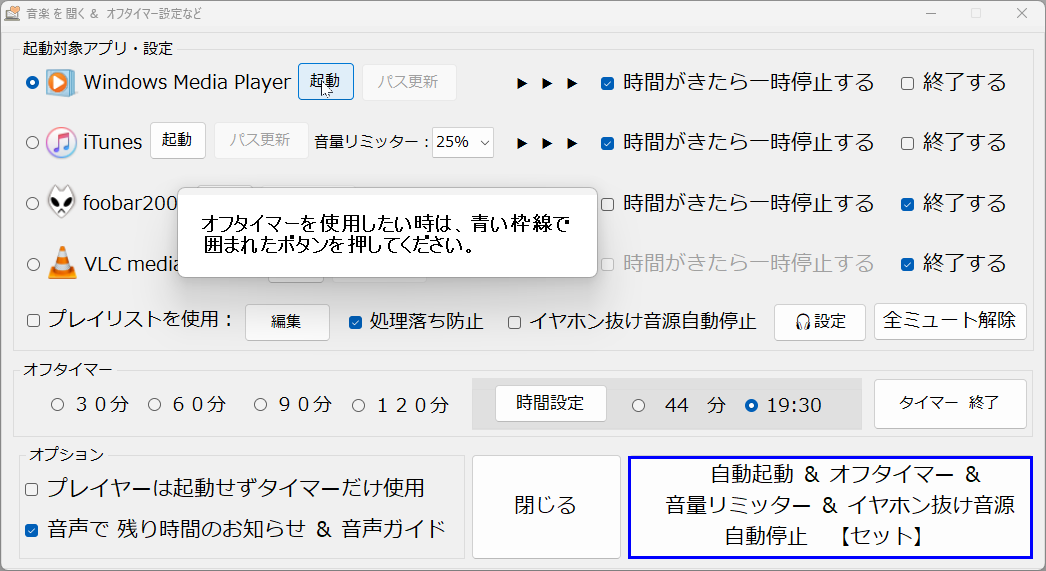1046x571 pixels.
Task: Click the off-timer instruction tooltip text
Action: click(x=385, y=233)
